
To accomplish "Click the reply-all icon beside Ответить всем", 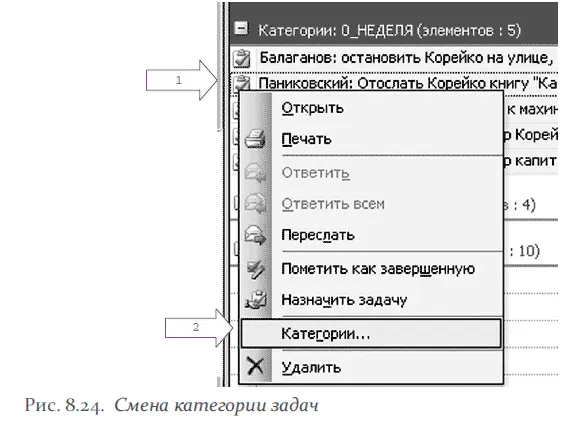I will pos(255,204).
